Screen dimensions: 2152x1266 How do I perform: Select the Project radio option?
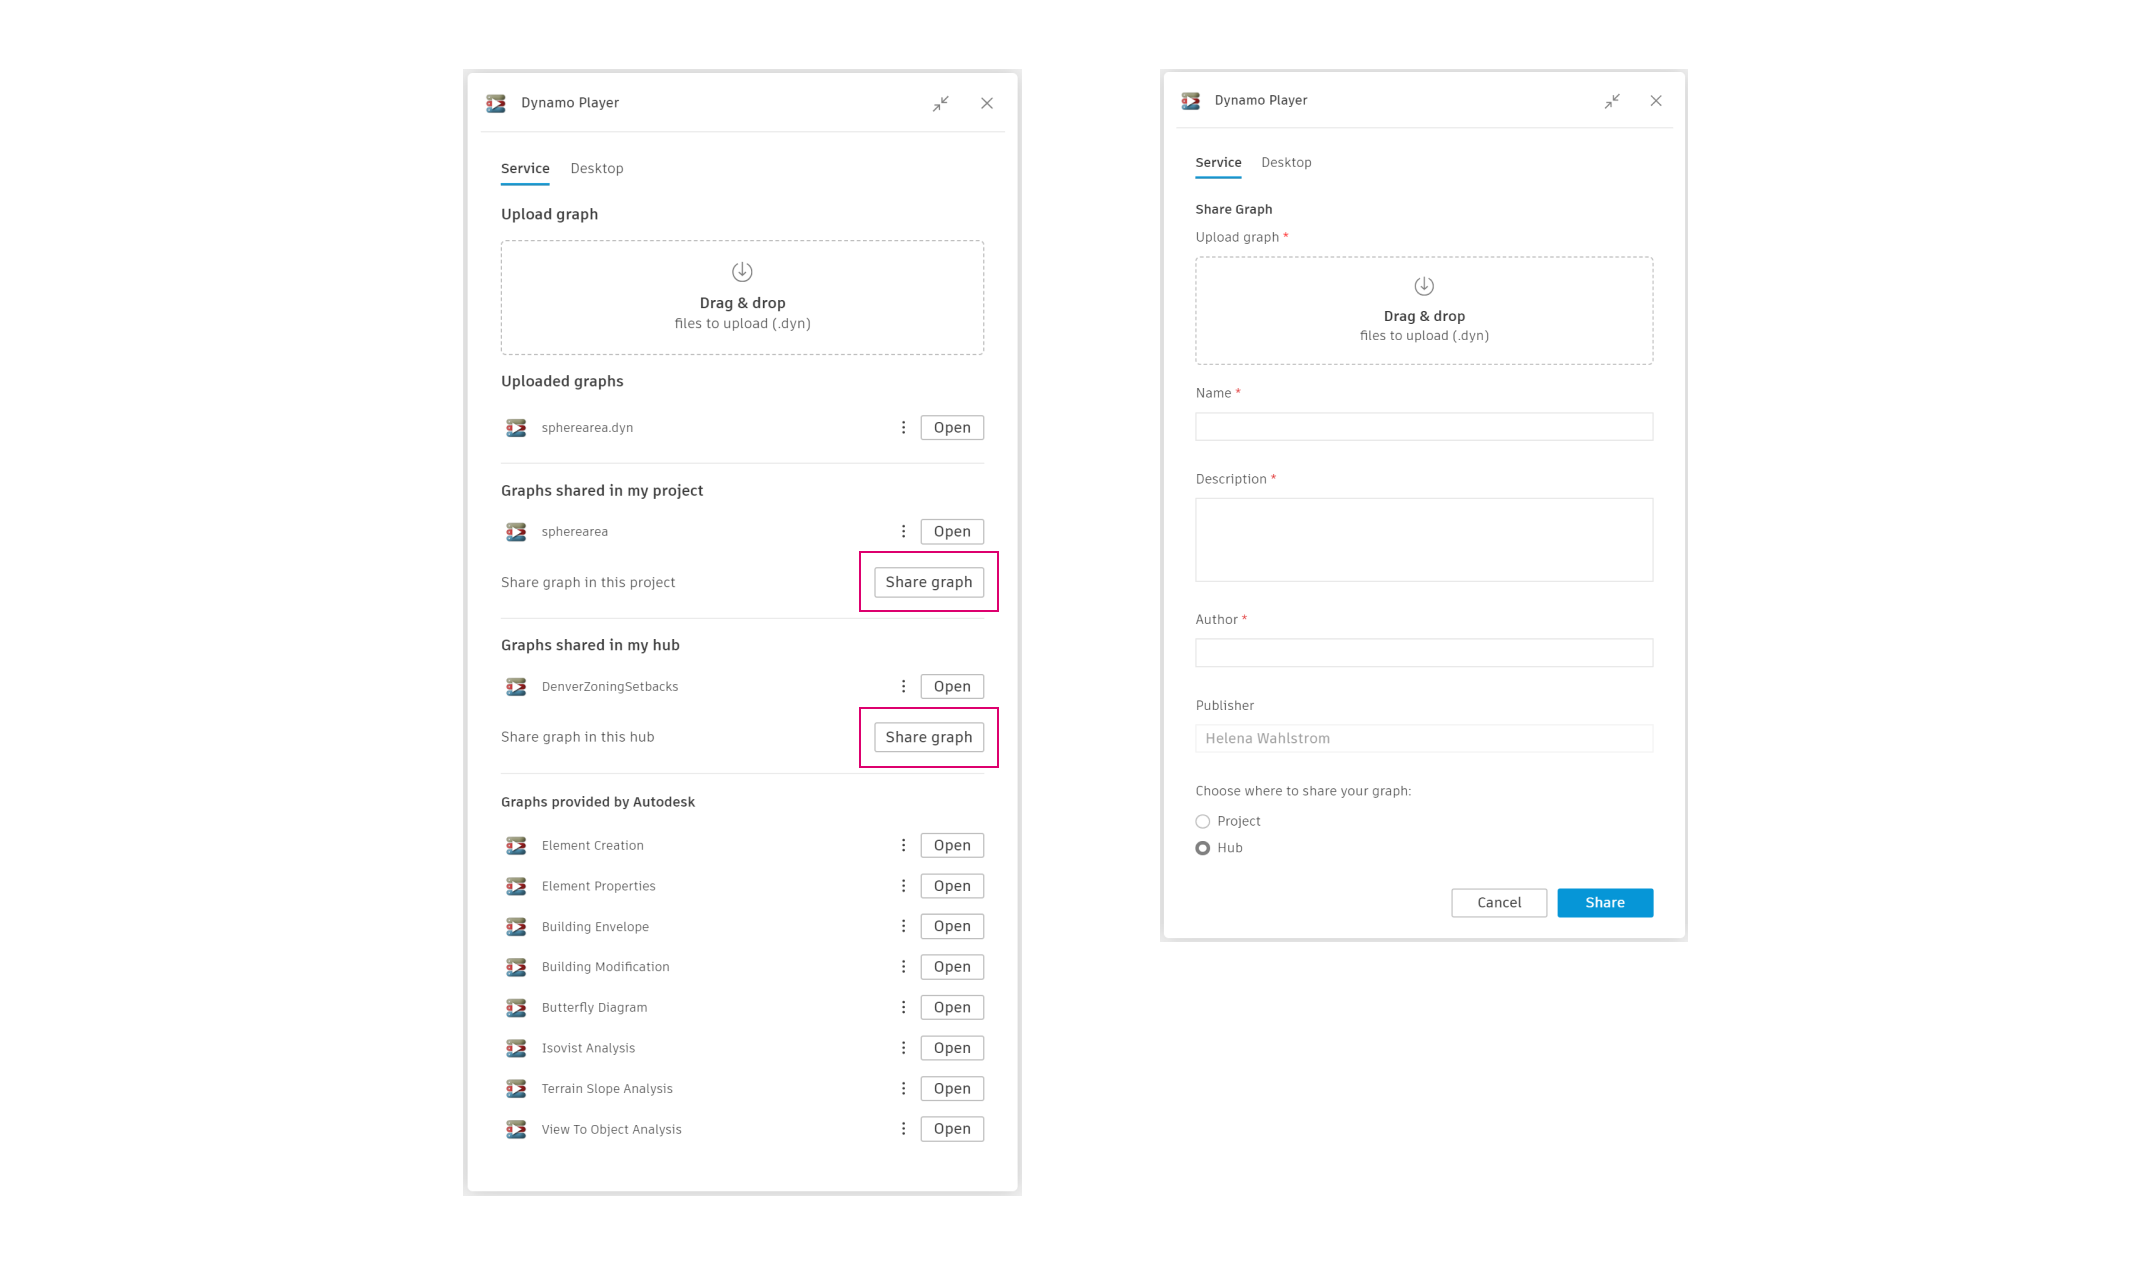click(x=1203, y=822)
